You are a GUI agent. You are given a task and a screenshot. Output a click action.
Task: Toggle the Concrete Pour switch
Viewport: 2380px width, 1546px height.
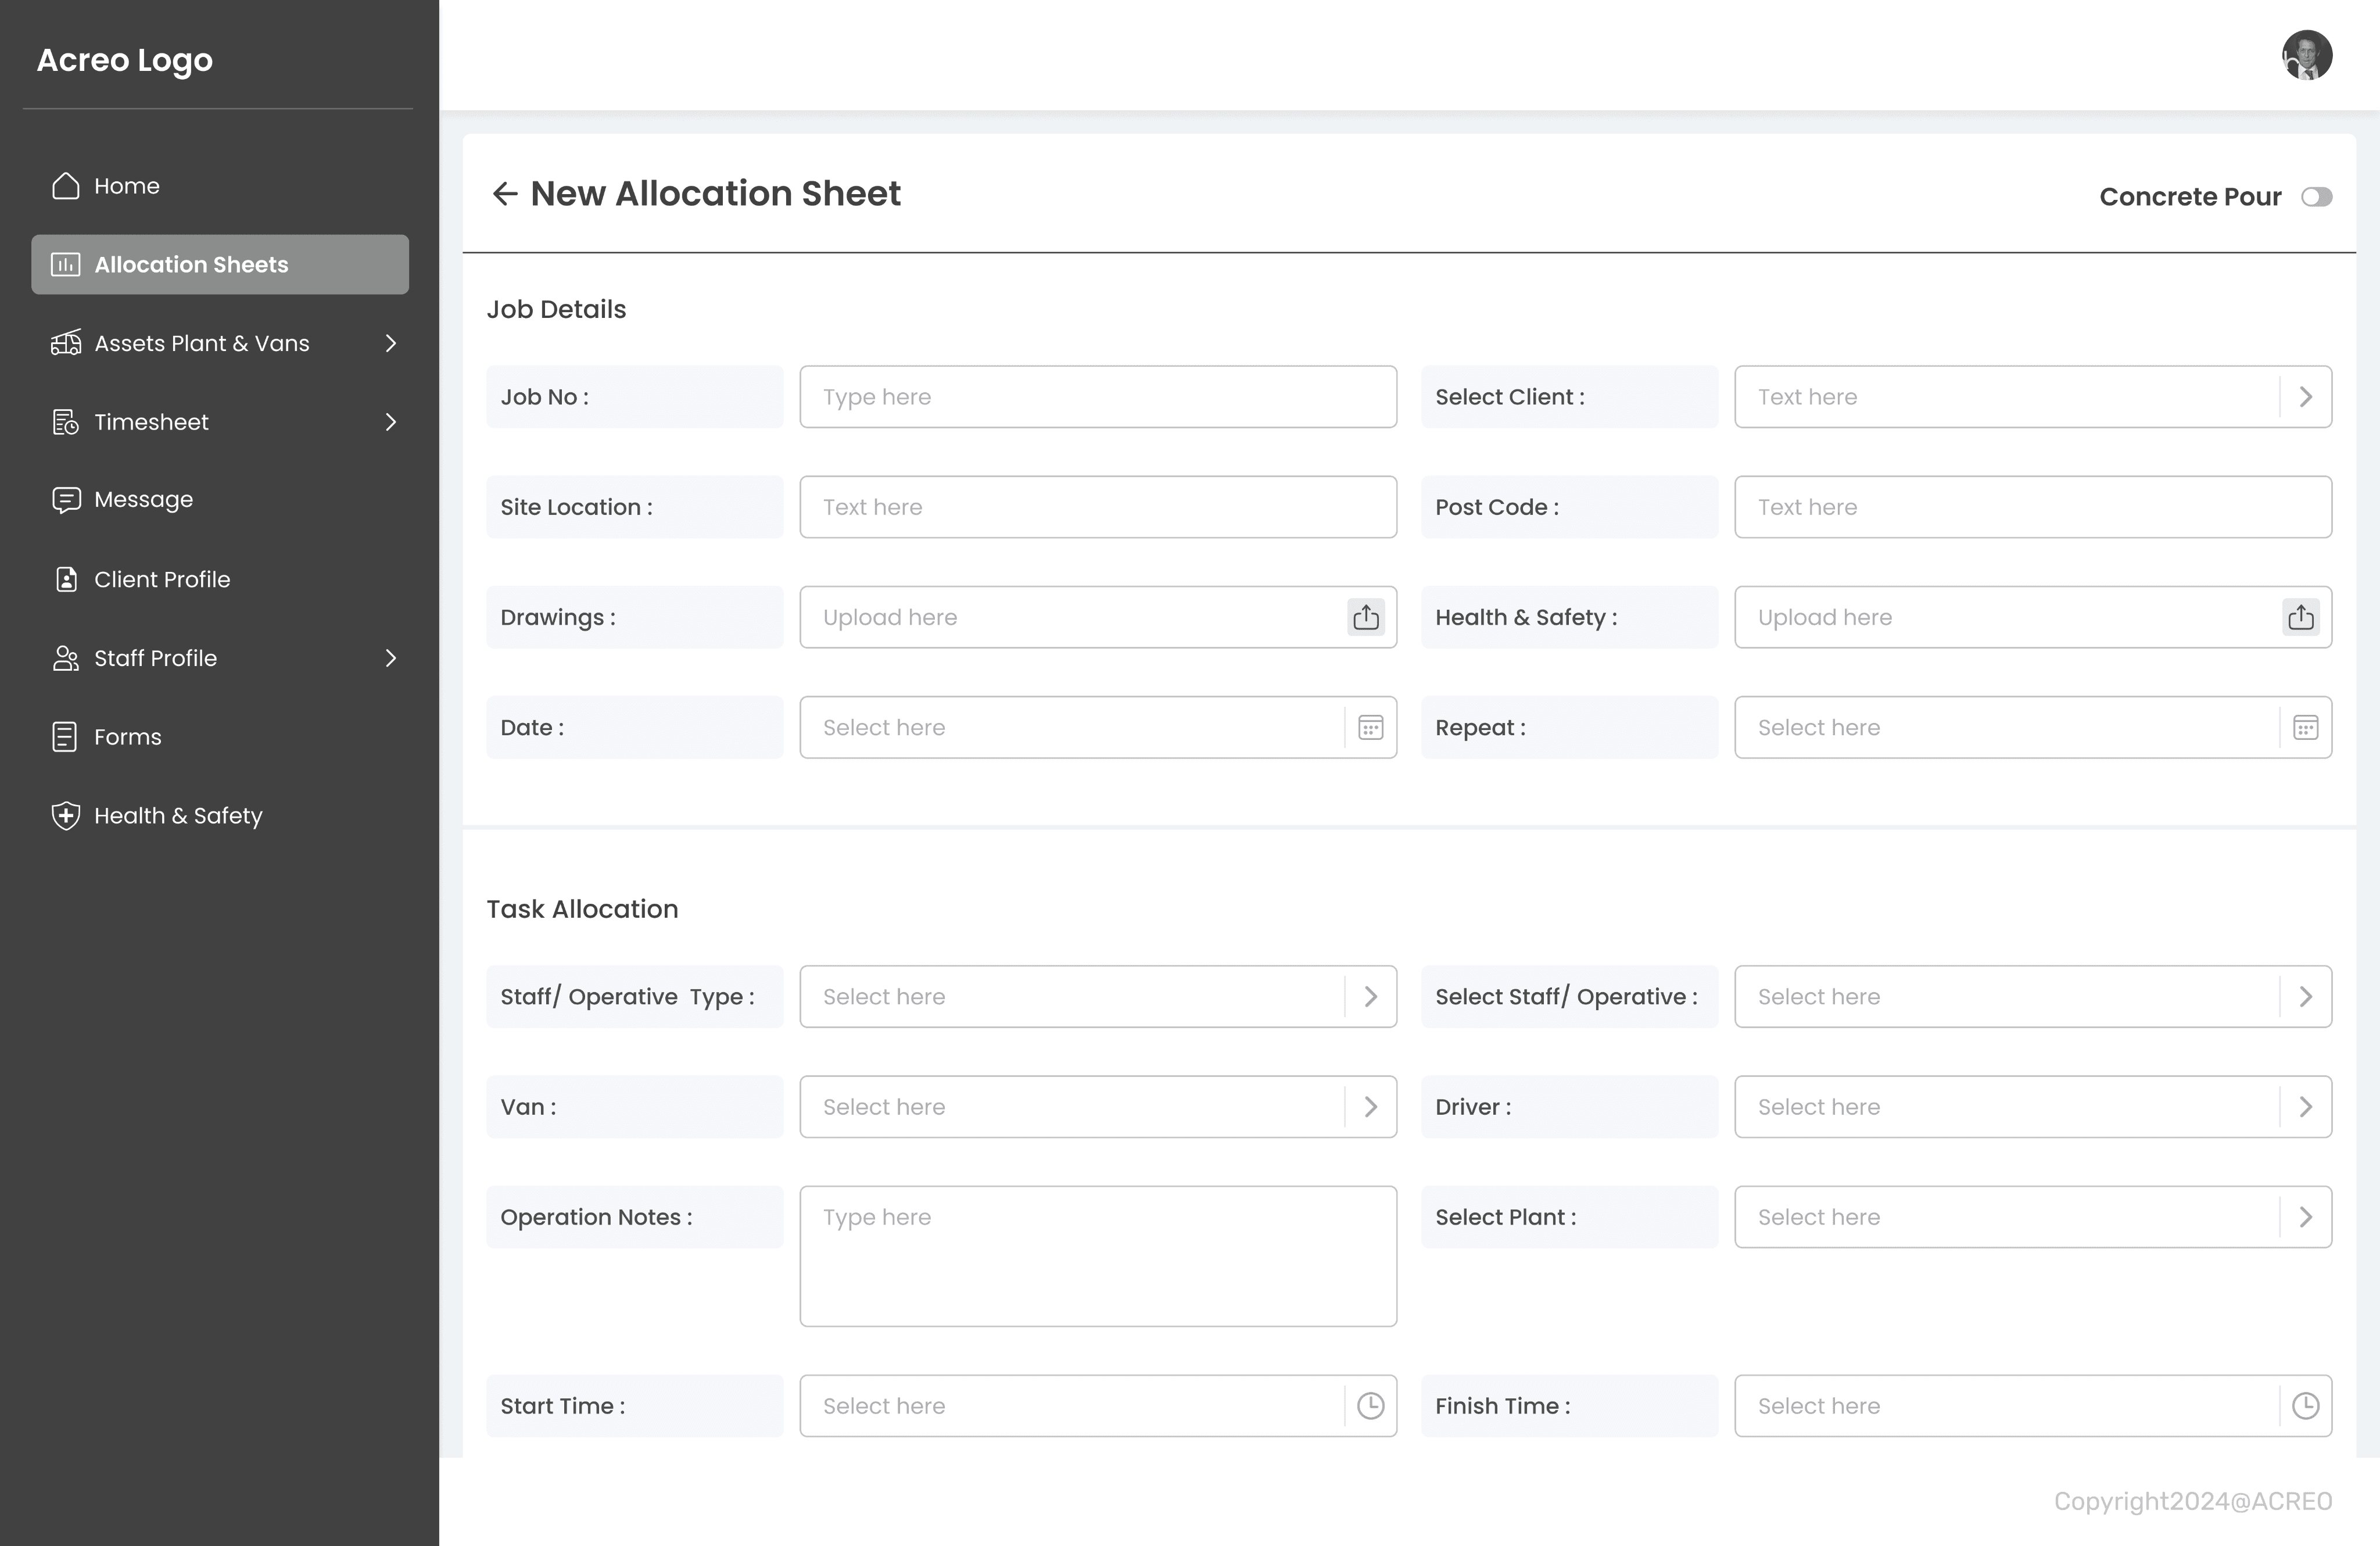2316,197
